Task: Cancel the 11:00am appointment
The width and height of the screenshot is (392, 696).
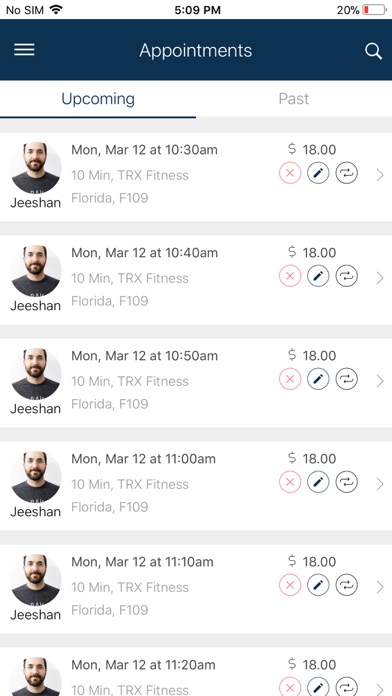Action: (290, 482)
